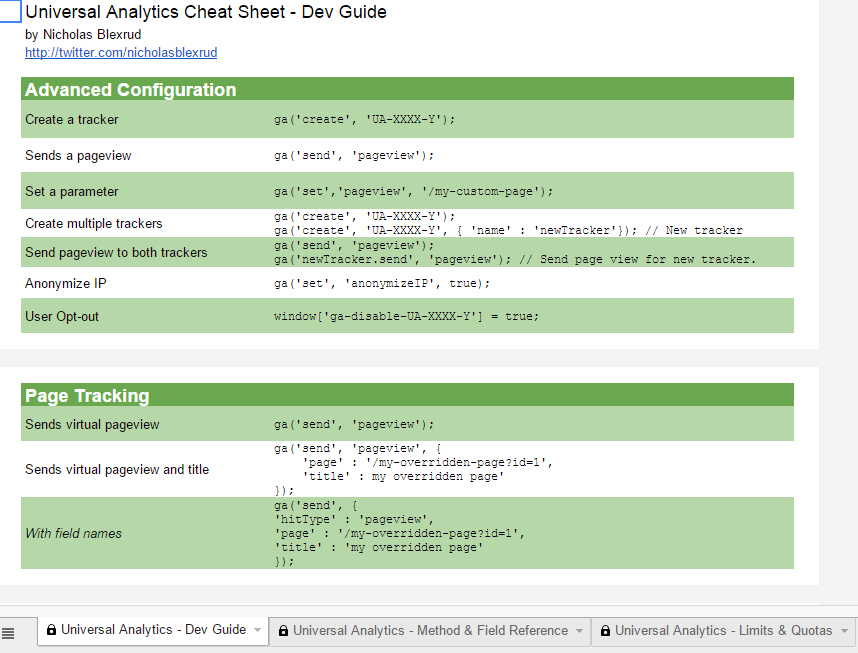This screenshot has height=653, width=858.
Task: Select the Cheat Sheet title text
Action: (206, 12)
